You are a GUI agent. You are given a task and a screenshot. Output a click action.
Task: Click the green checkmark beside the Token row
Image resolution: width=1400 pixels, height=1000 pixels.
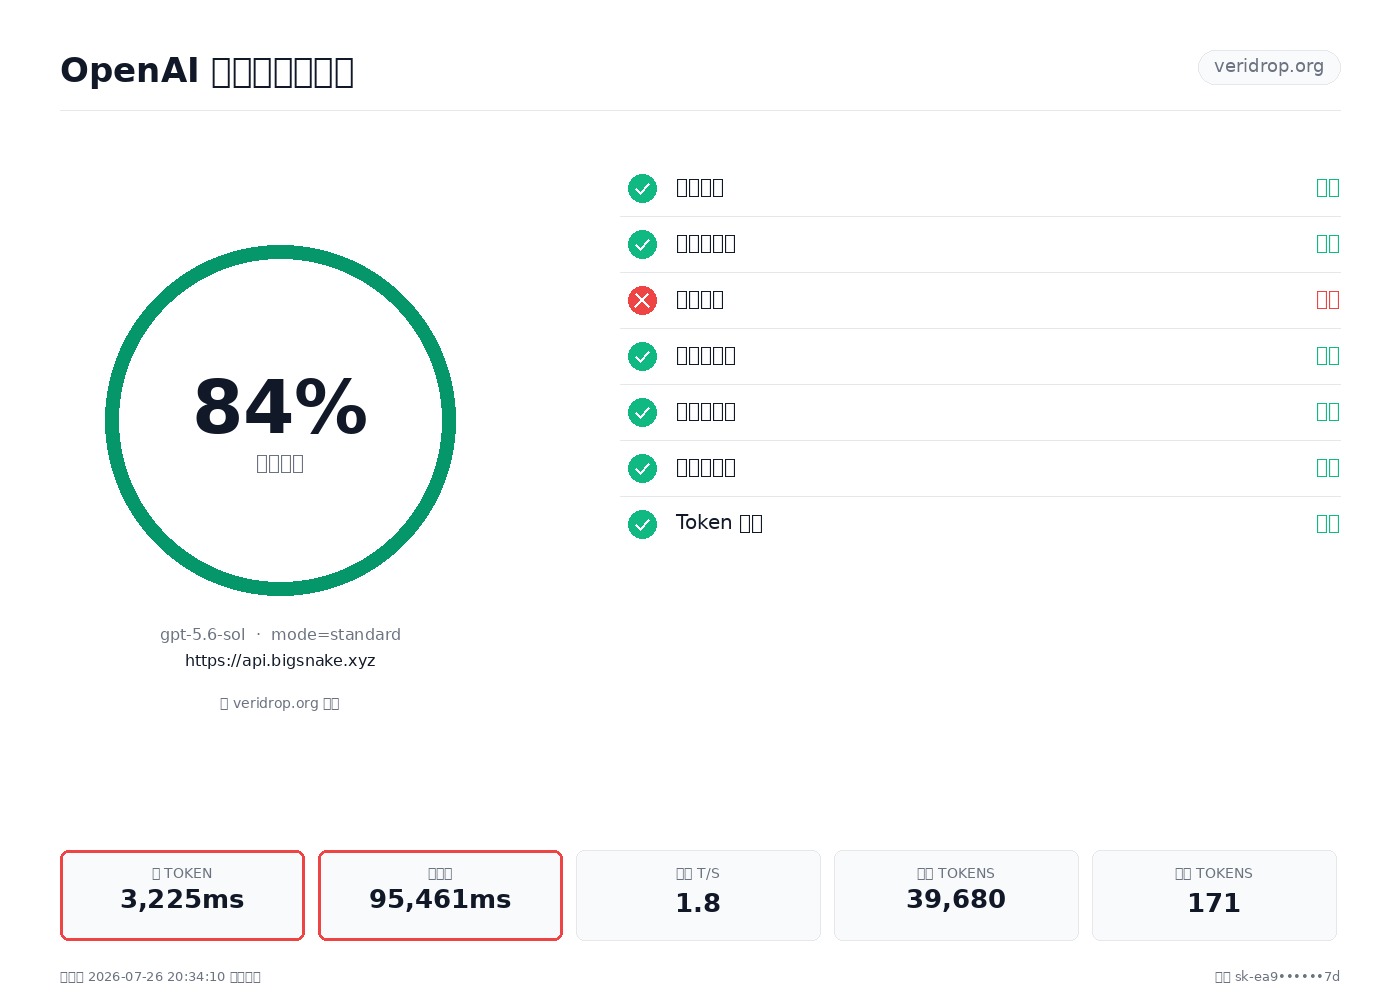pyautogui.click(x=642, y=524)
